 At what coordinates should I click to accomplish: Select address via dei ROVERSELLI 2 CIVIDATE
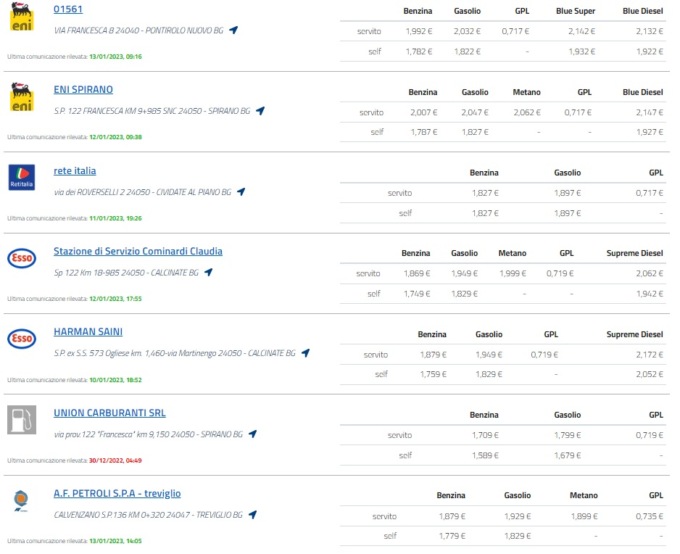(x=142, y=192)
